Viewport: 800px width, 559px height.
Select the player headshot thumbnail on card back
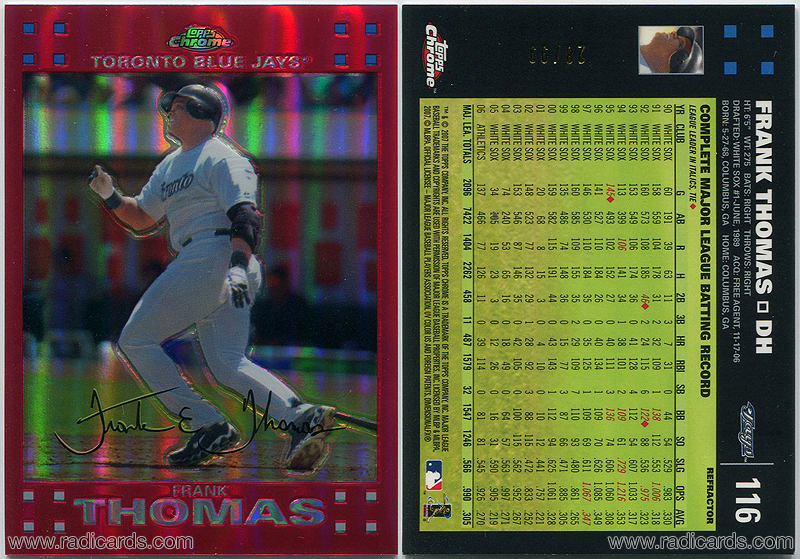point(671,50)
